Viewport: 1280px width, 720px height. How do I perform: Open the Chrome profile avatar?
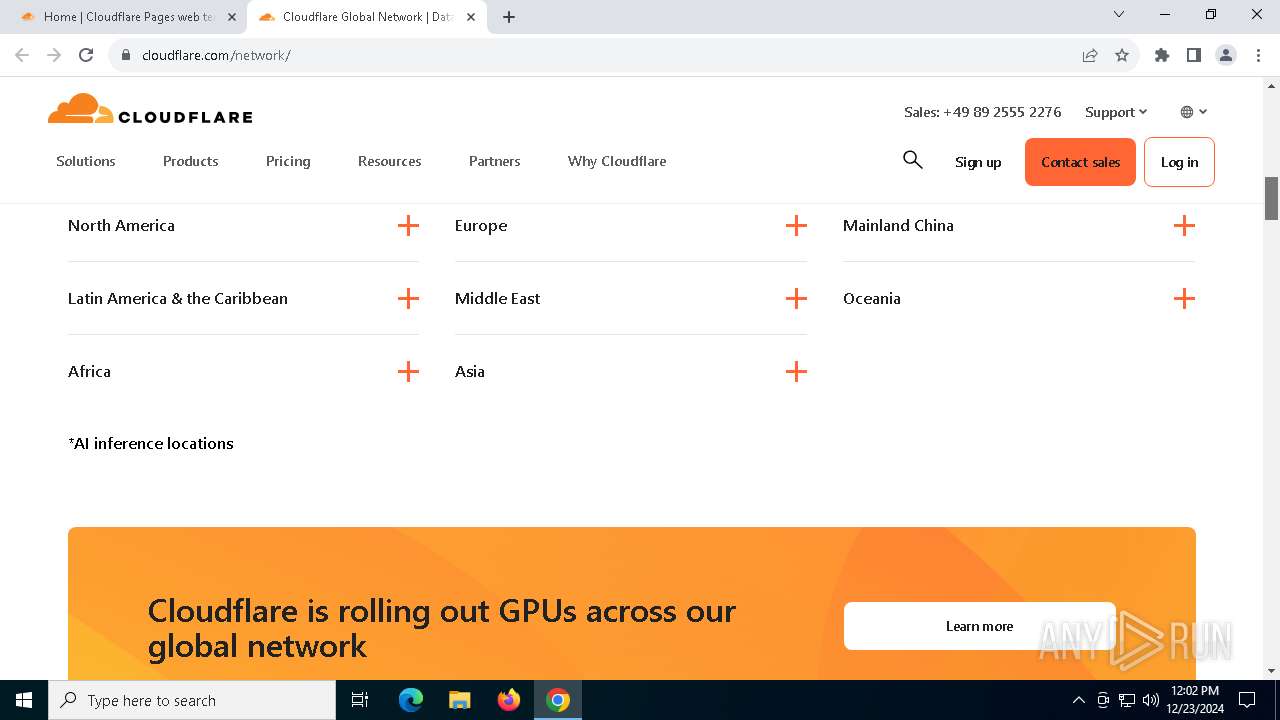pyautogui.click(x=1226, y=55)
